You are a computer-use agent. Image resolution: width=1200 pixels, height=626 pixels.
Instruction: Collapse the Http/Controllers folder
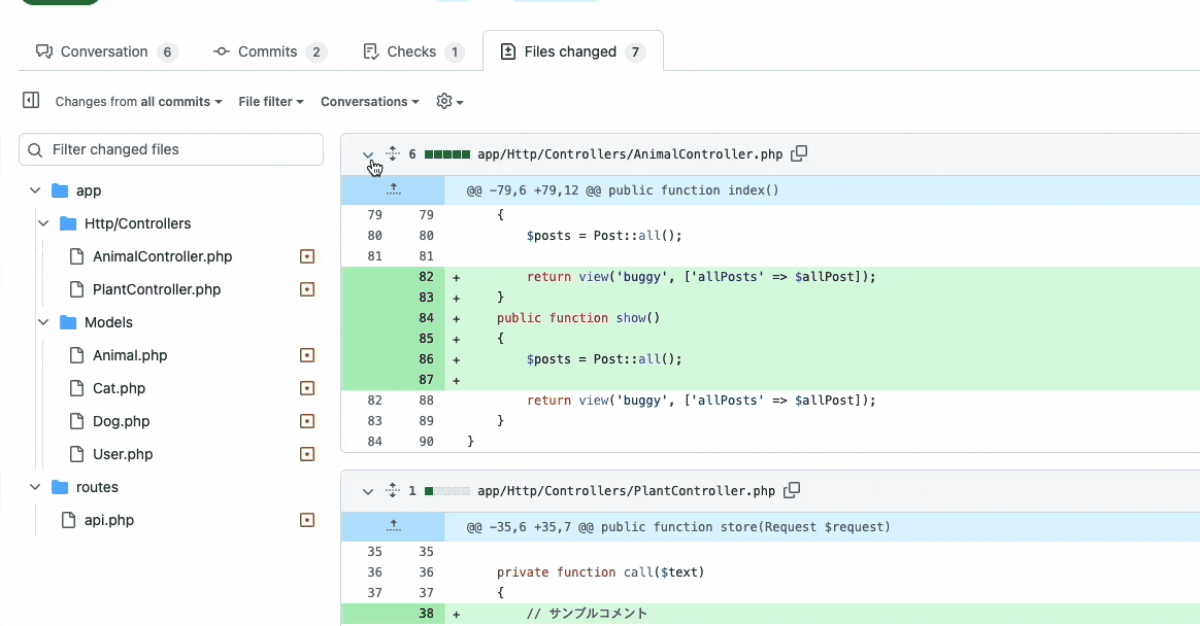[43, 224]
